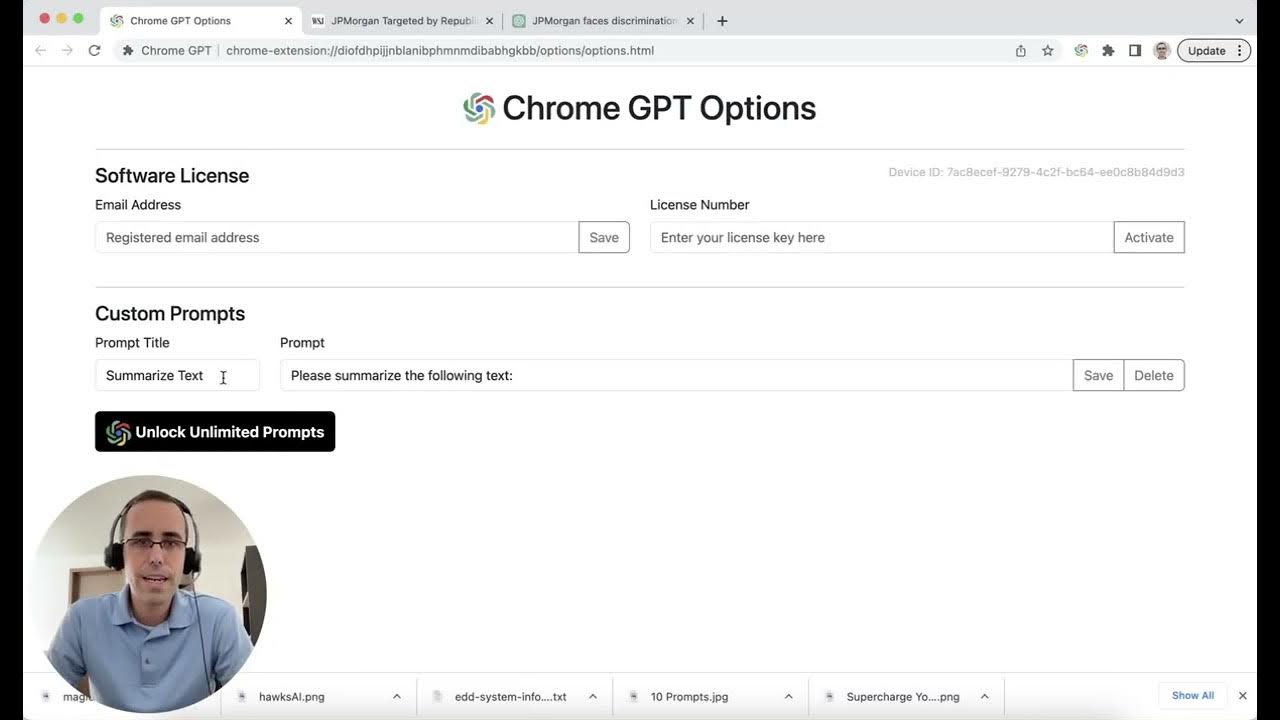Close the Chrome GPT Options tab
The image size is (1280, 720).
pos(288,20)
